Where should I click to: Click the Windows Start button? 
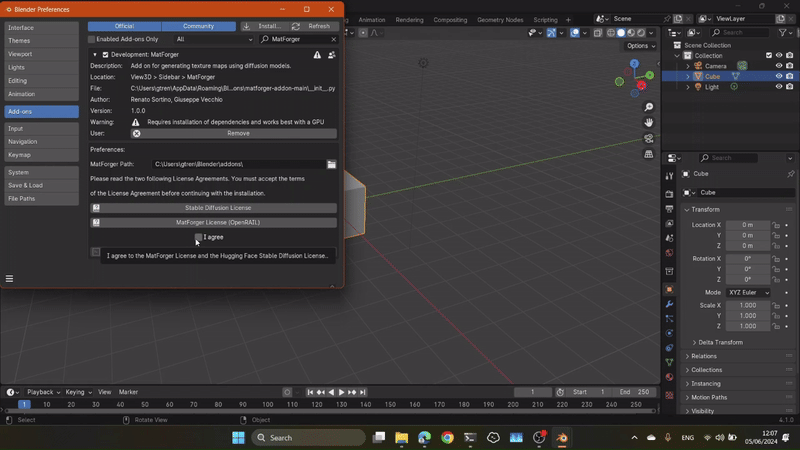click(x=238, y=438)
